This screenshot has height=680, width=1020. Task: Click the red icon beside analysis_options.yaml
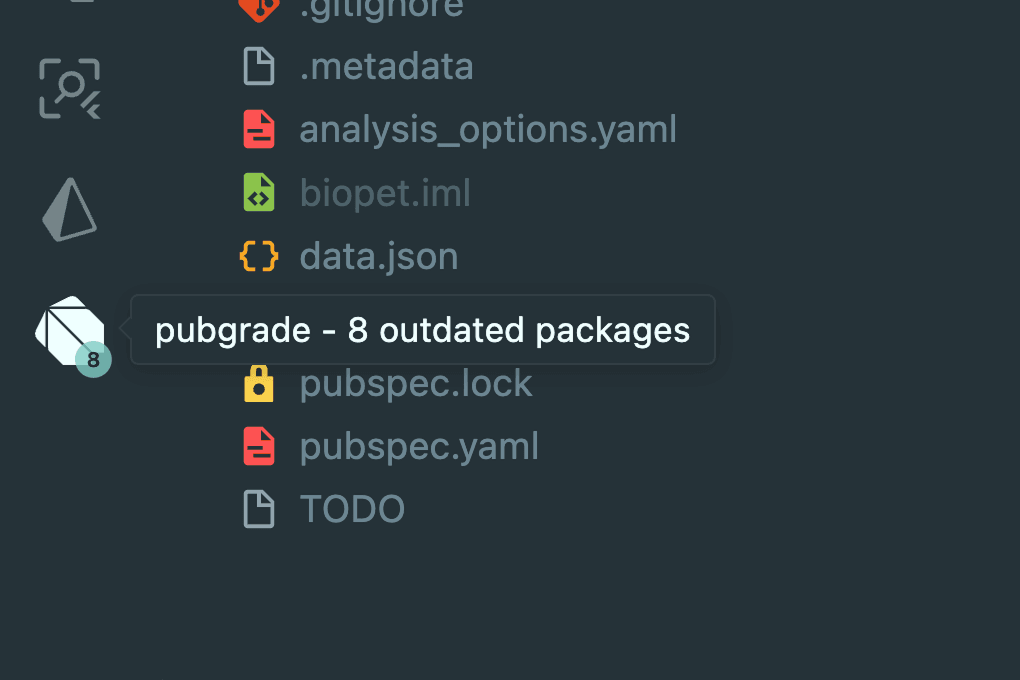point(259,130)
